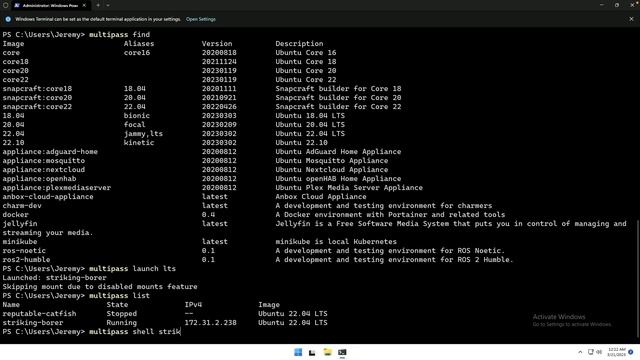The image size is (640, 360).
Task: Select the Administrator: Windows PowerShell tab
Action: point(50,5)
